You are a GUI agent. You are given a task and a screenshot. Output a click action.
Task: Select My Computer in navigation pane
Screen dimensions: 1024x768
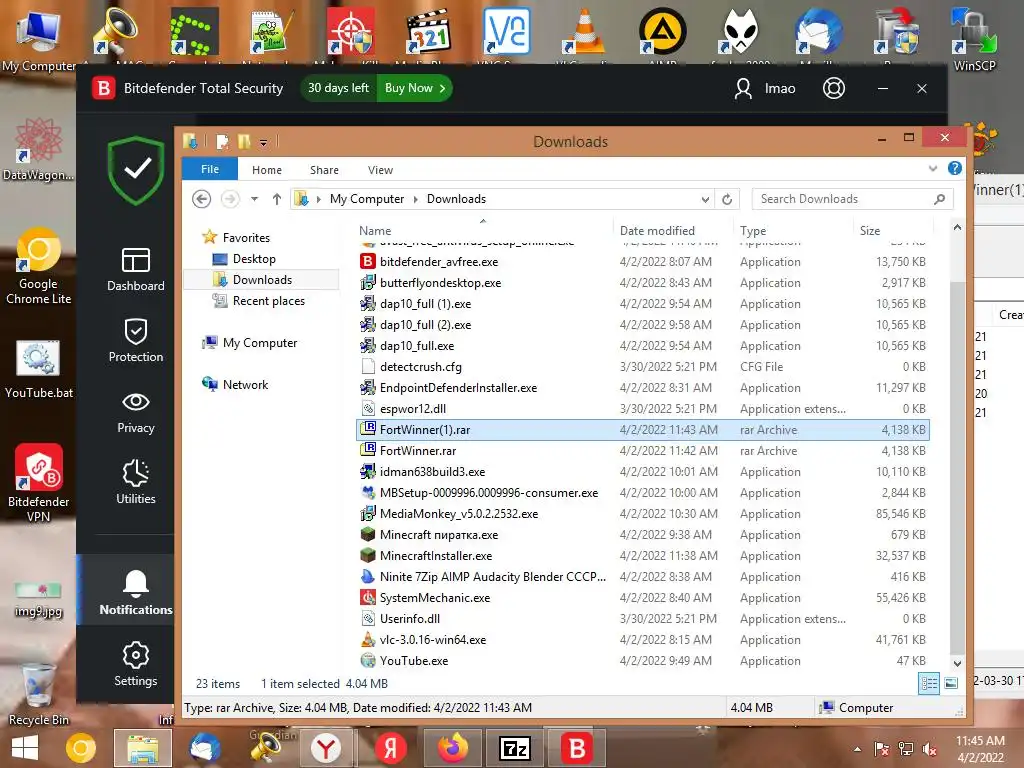259,343
